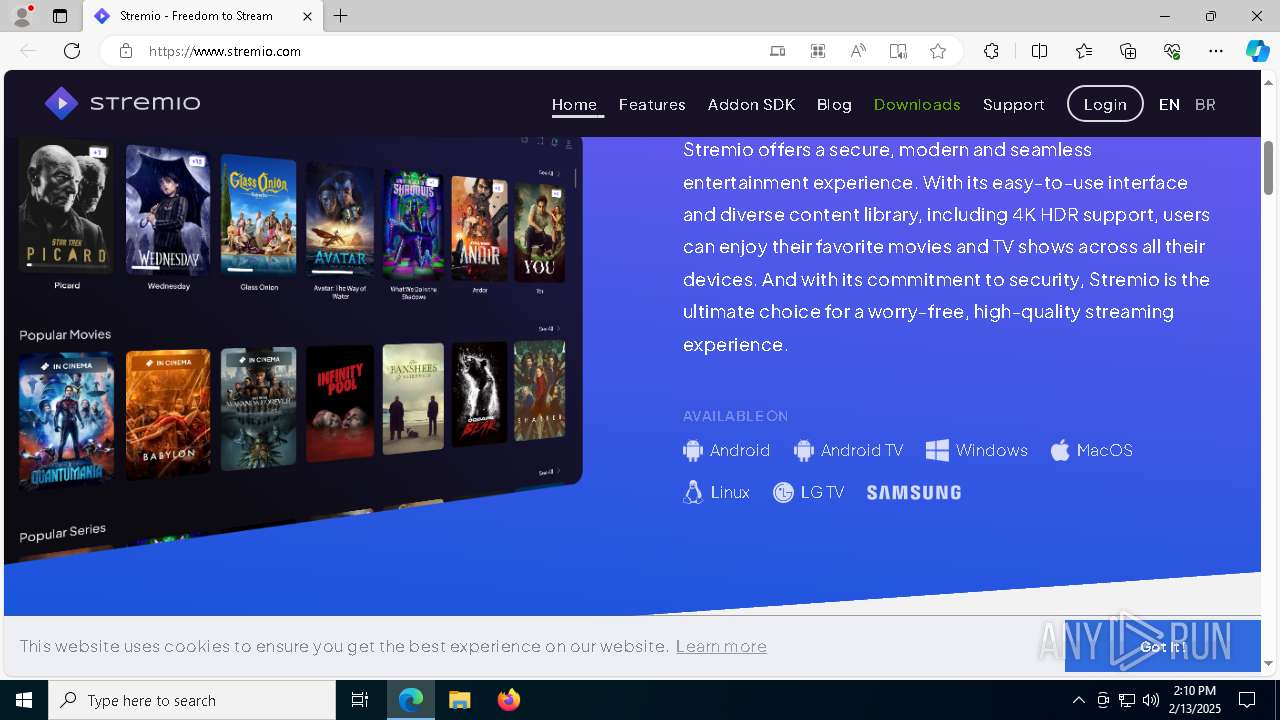Screen dimensions: 1280x720
Task: Click the Stremio logo icon
Action: pyautogui.click(x=61, y=103)
